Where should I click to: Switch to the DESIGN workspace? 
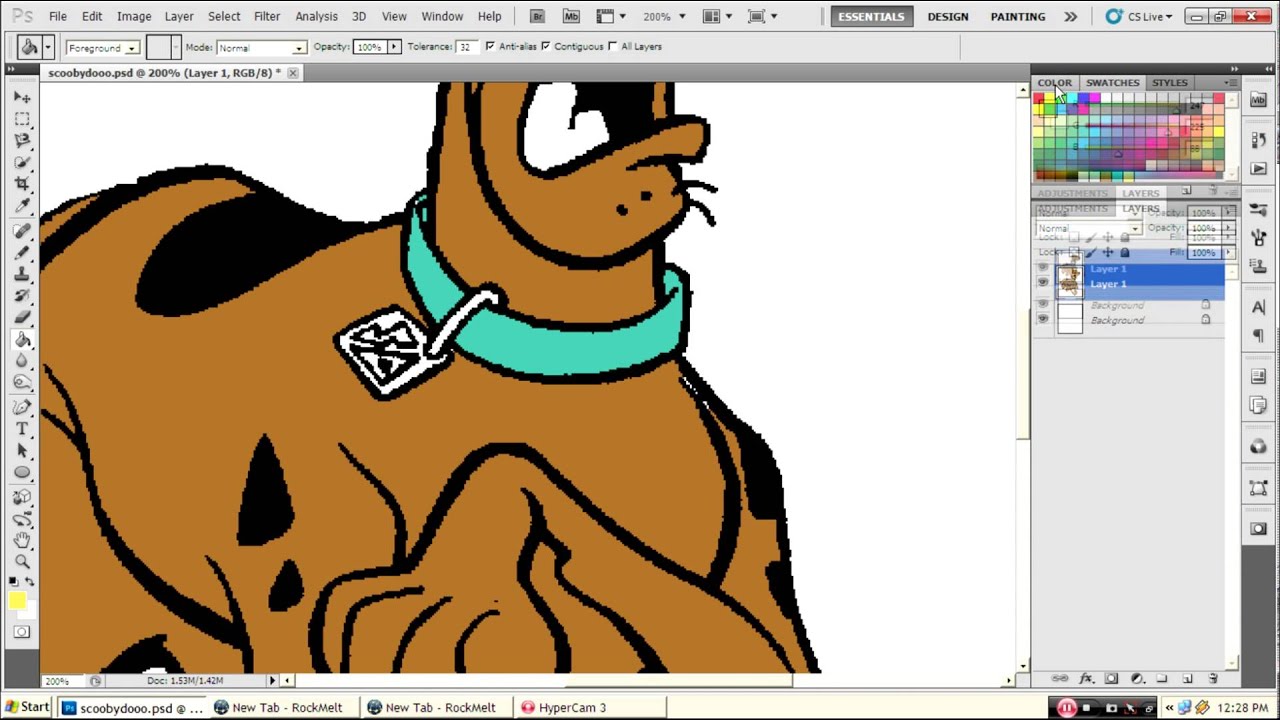click(947, 16)
